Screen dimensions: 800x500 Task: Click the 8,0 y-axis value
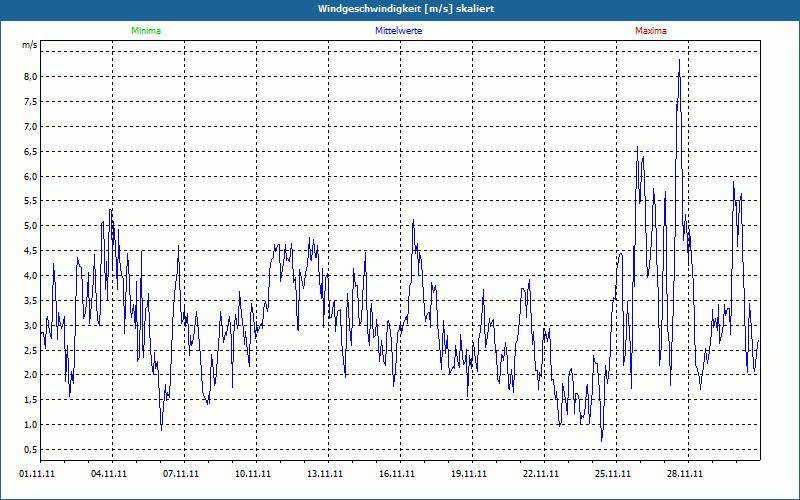(31, 77)
